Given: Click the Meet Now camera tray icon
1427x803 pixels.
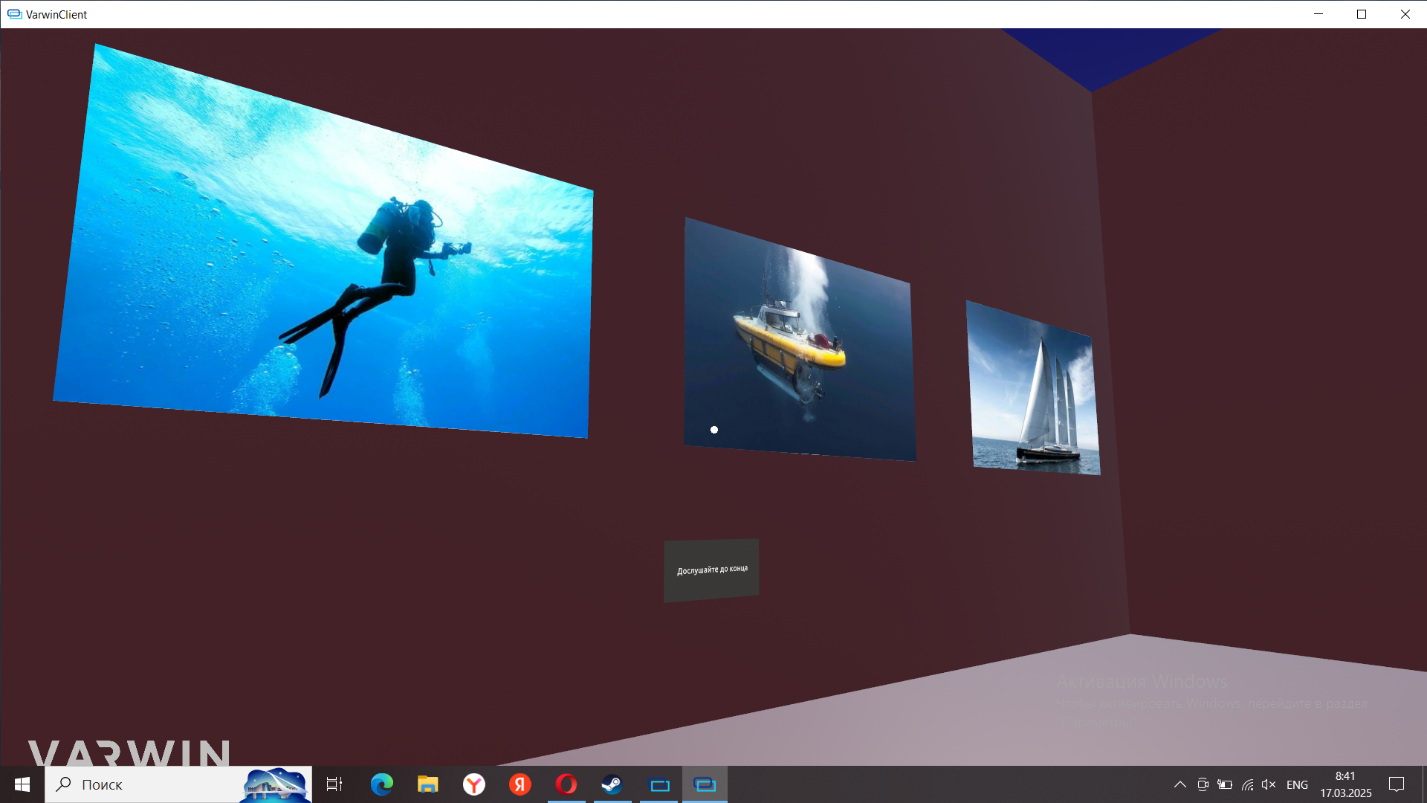Looking at the screenshot, I should pos(1203,785).
